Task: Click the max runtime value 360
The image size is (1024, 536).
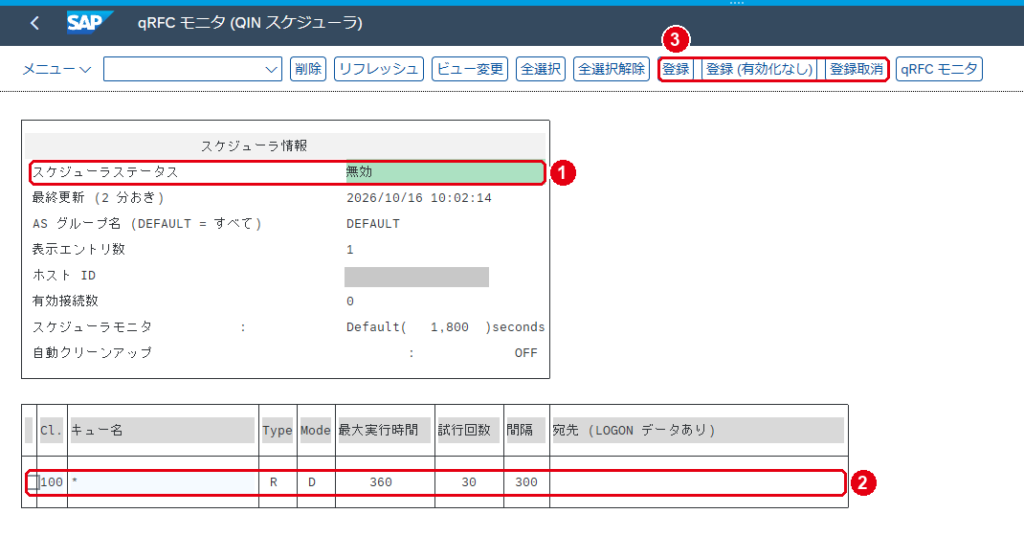Action: (x=381, y=482)
